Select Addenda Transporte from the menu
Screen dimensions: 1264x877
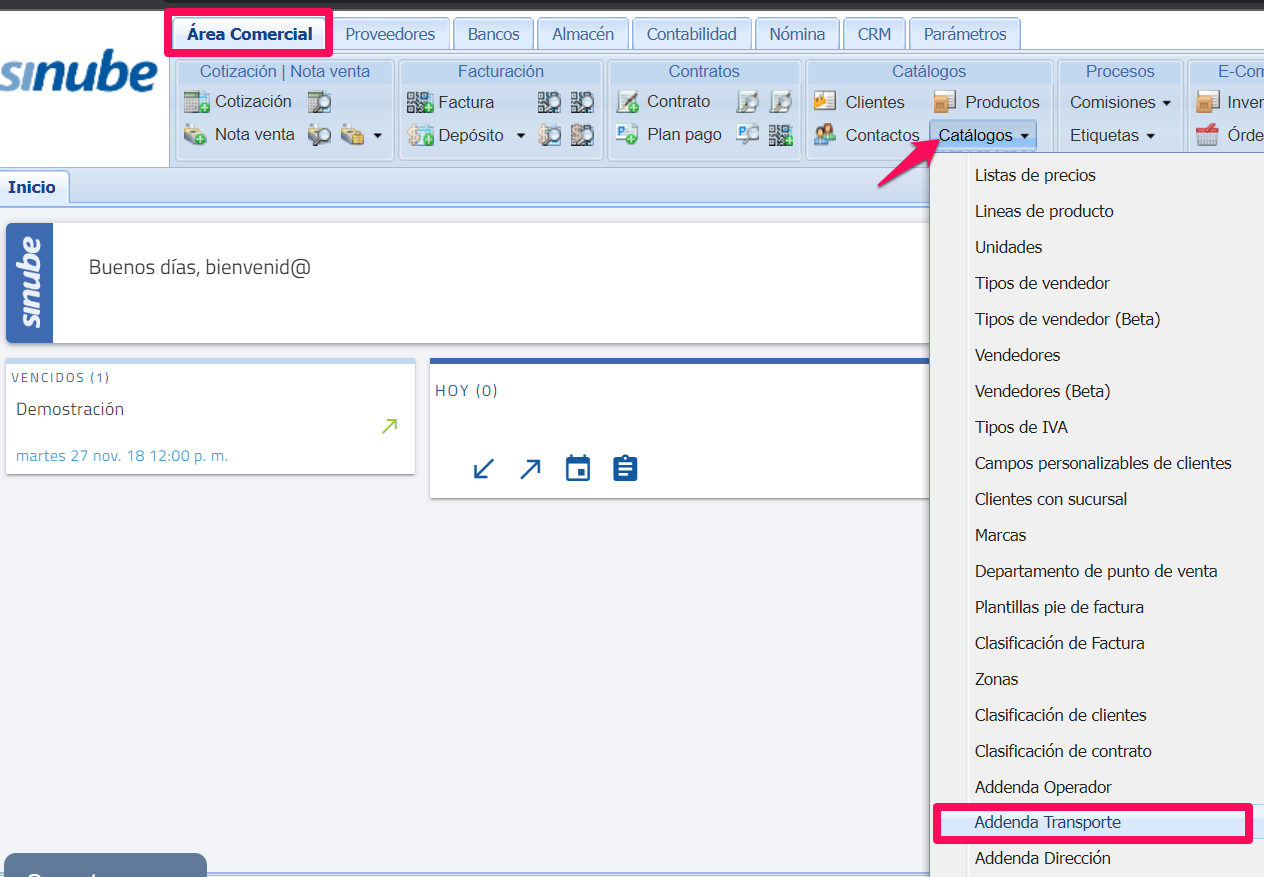click(x=1047, y=822)
